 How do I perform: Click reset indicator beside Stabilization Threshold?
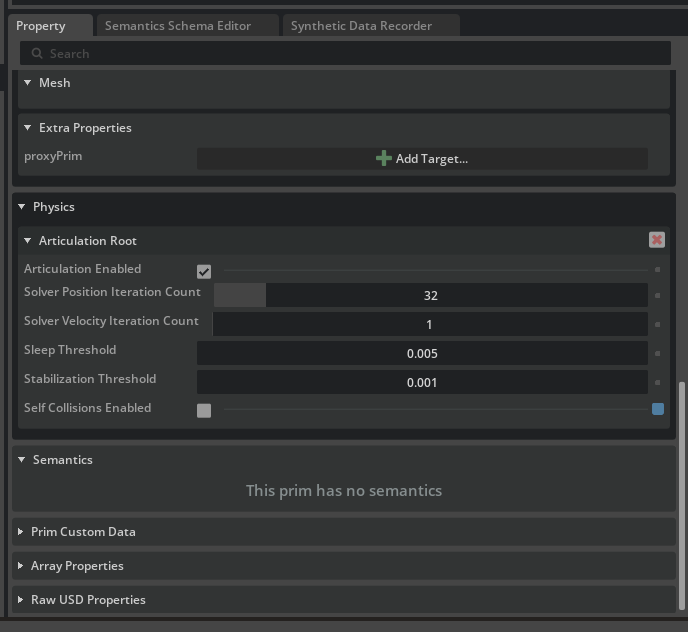657,383
